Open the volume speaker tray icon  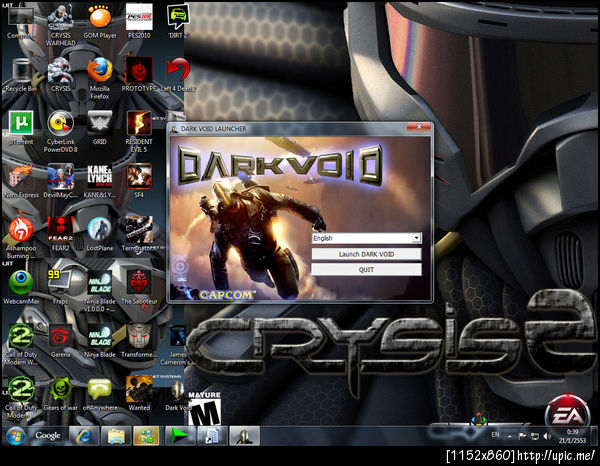coord(547,436)
